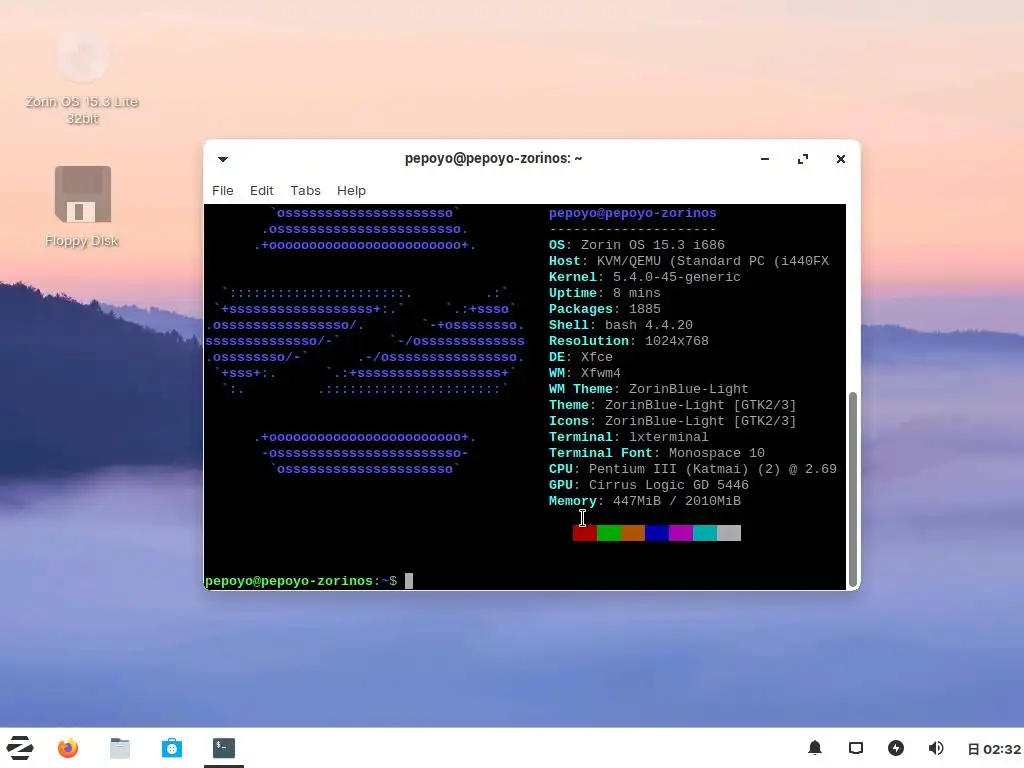The image size is (1024, 768).
Task: Click the terminal vertical scrollbar
Action: click(x=852, y=488)
